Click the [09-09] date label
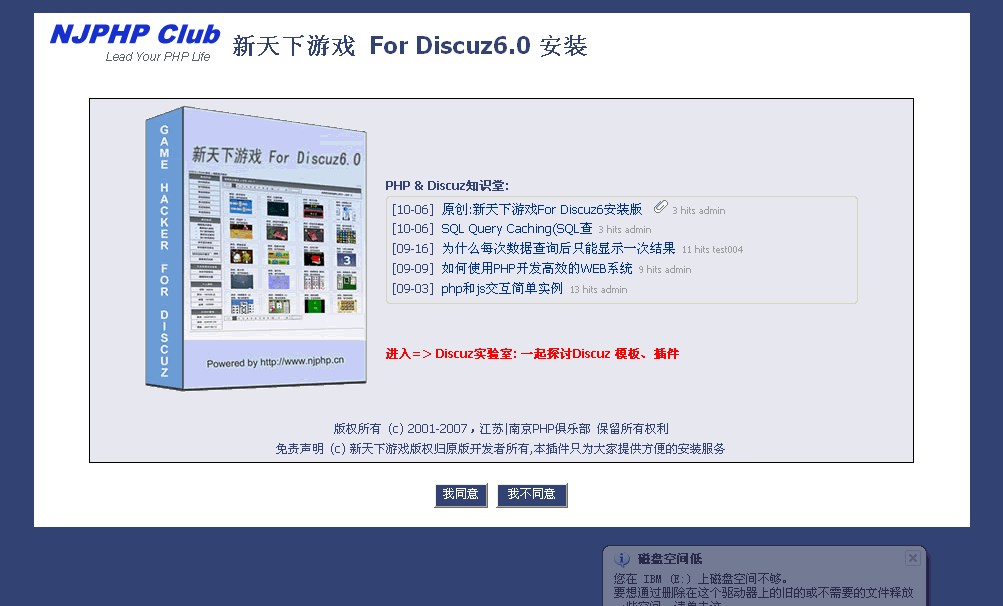Screen dimensions: 1003x606 tap(413, 269)
